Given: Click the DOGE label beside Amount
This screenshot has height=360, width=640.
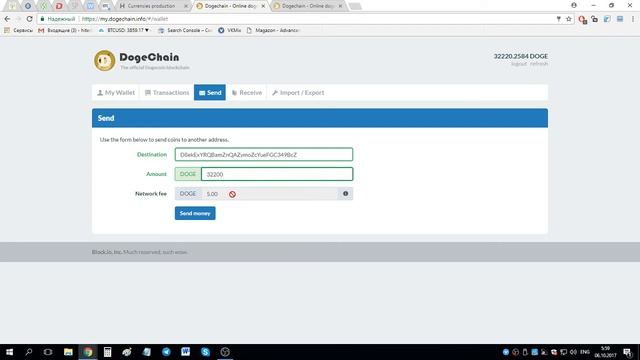Looking at the screenshot, I should pos(188,174).
